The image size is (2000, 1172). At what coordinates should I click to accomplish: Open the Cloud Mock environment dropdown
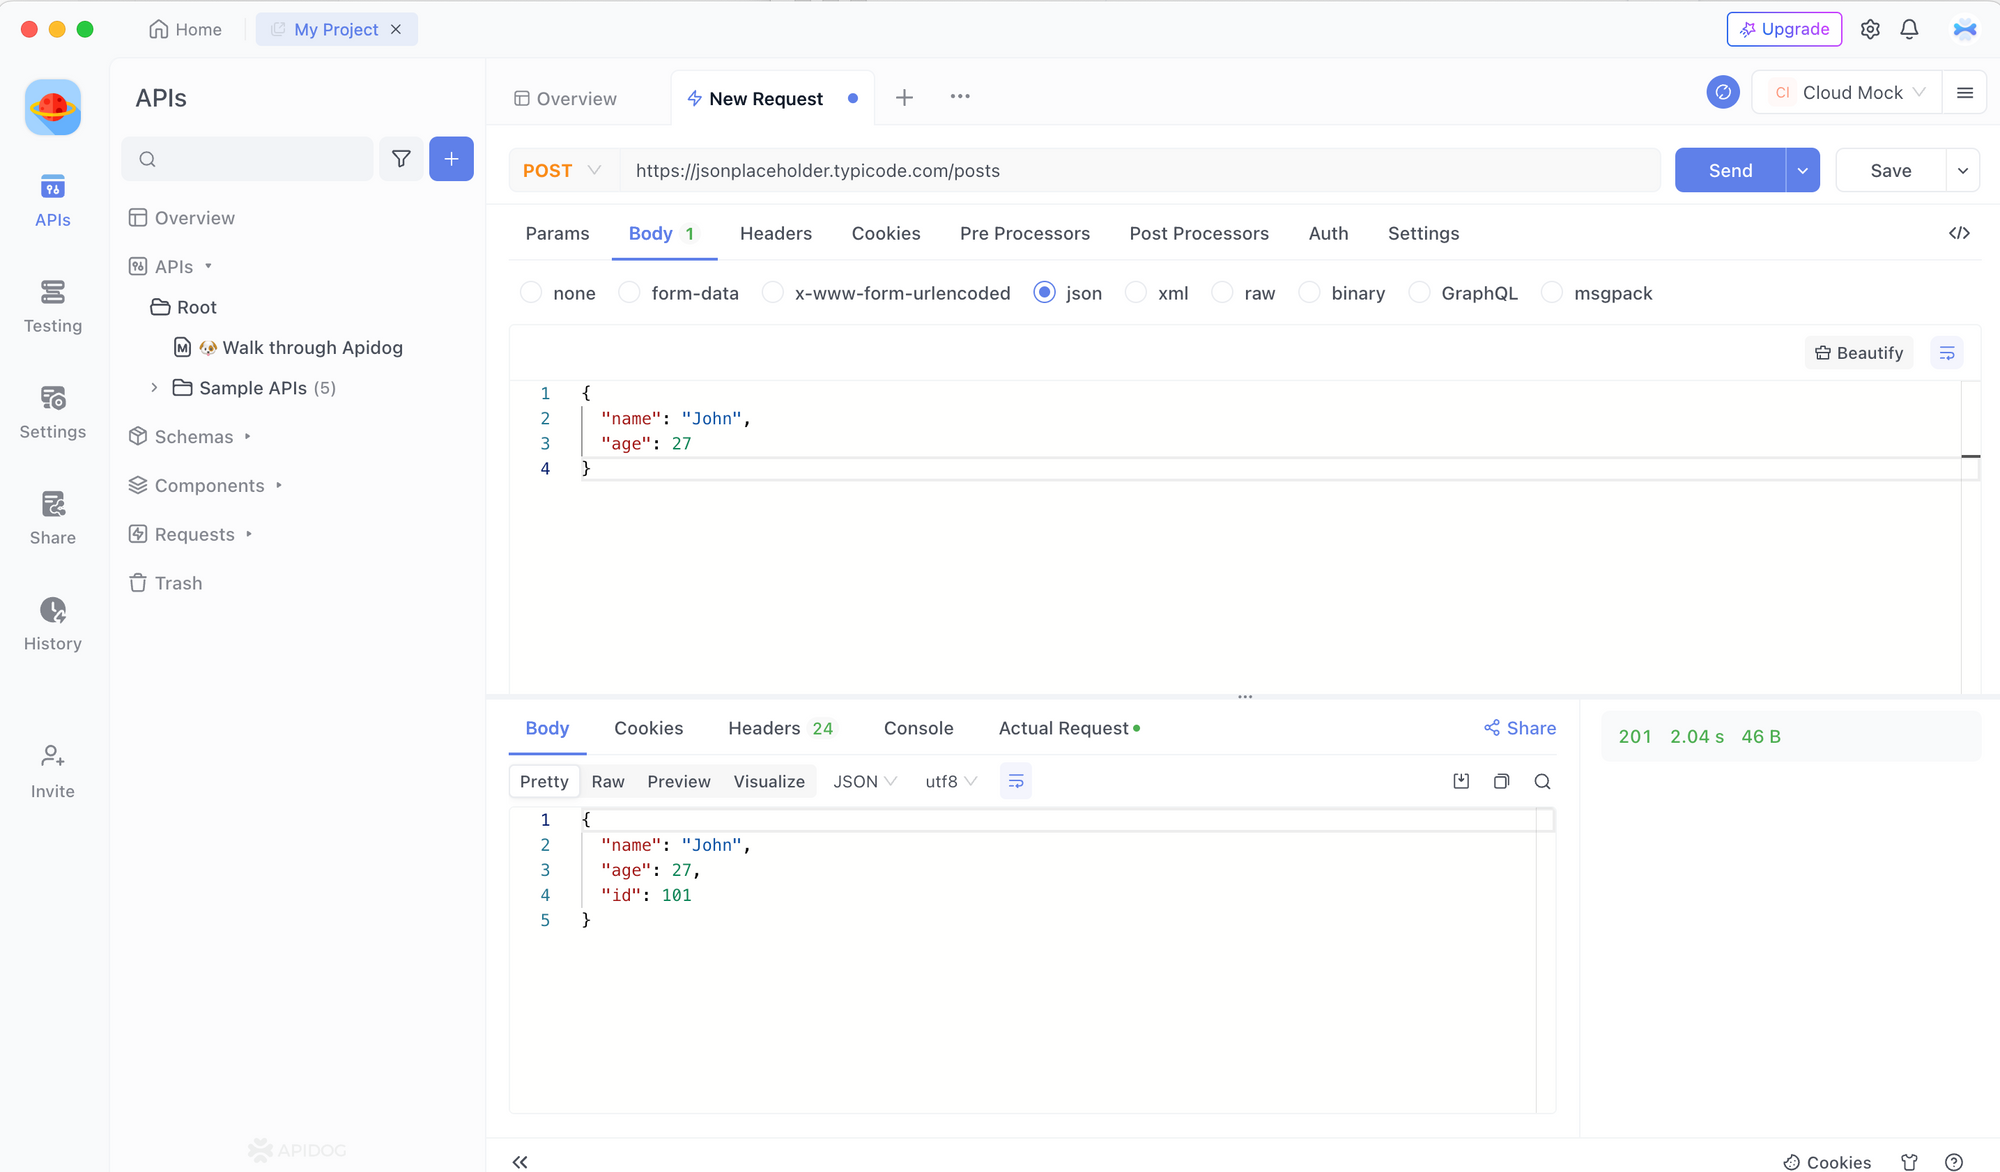click(1847, 92)
